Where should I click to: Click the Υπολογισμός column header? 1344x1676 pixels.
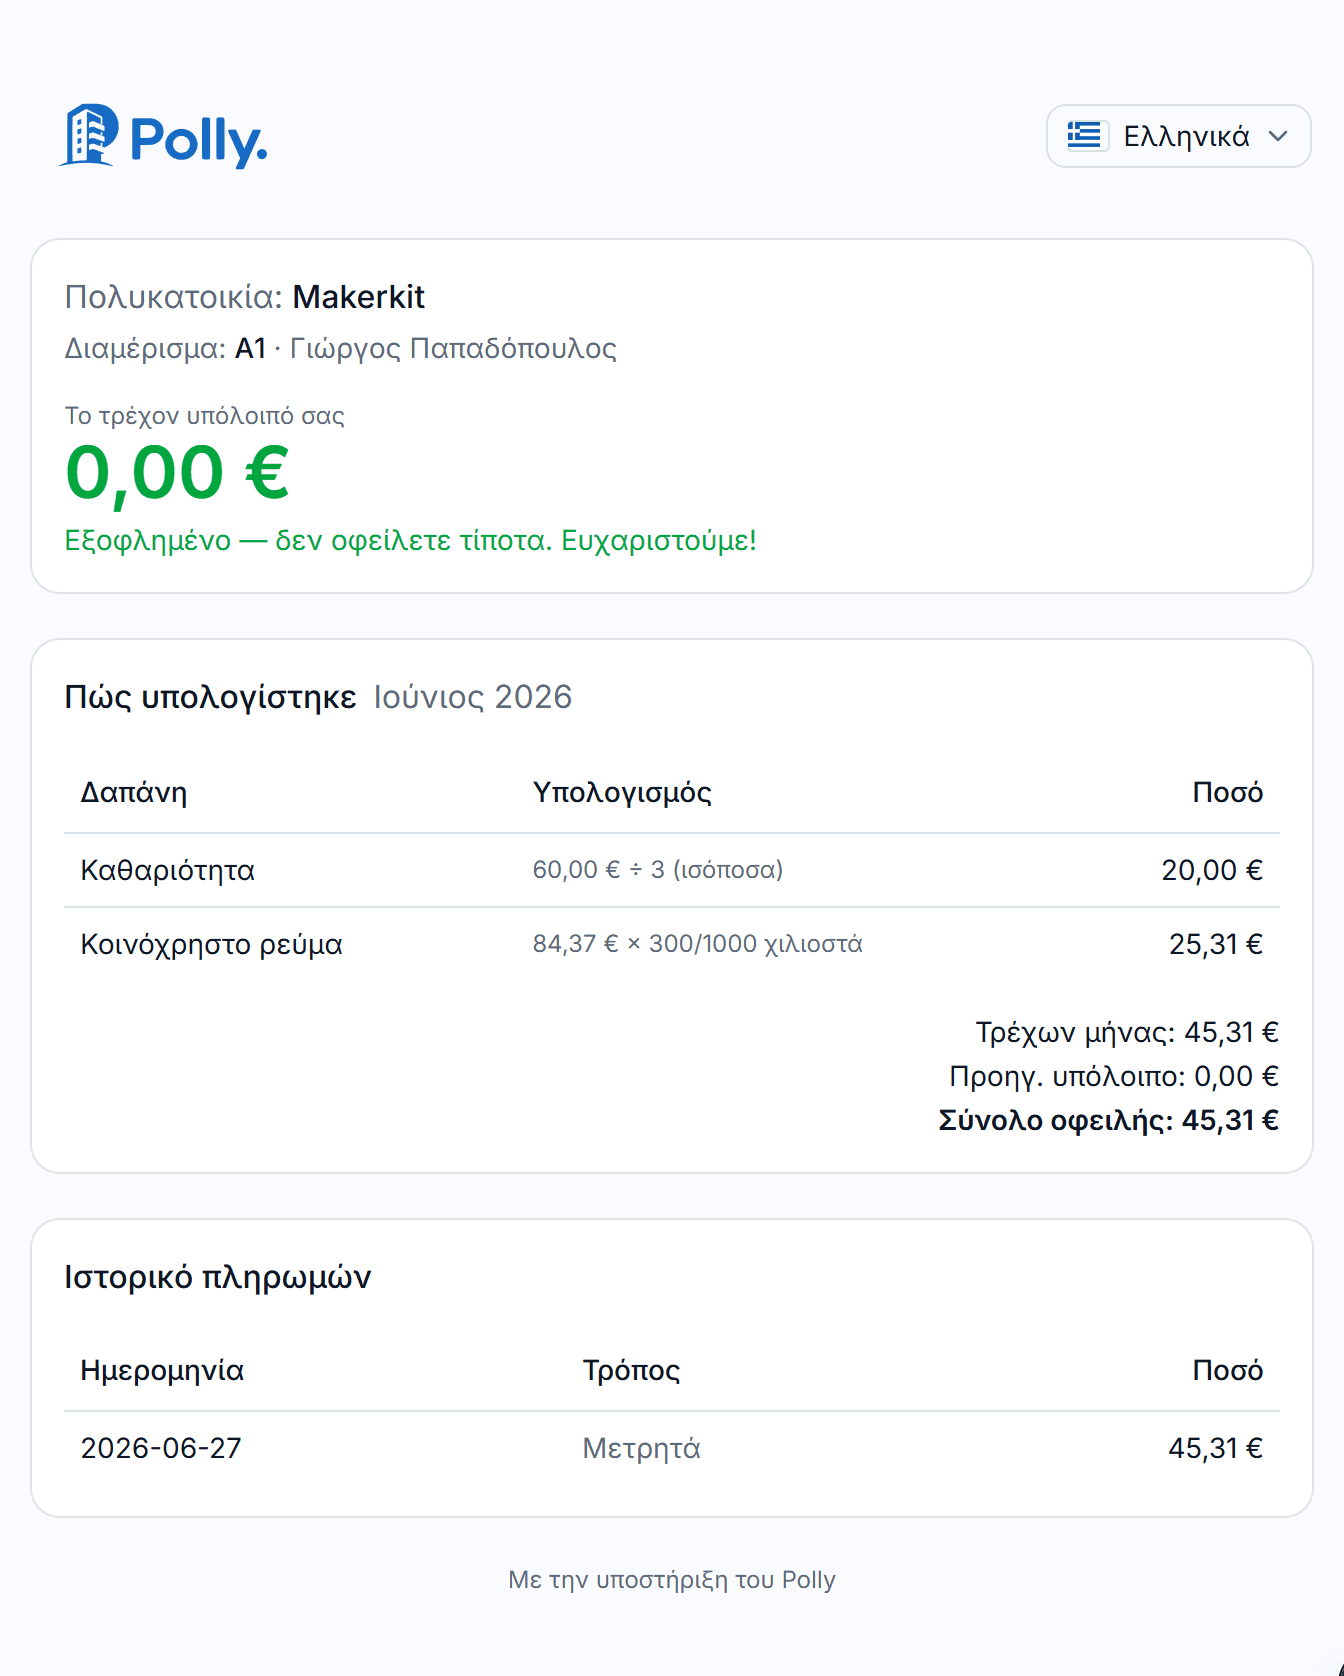622,793
